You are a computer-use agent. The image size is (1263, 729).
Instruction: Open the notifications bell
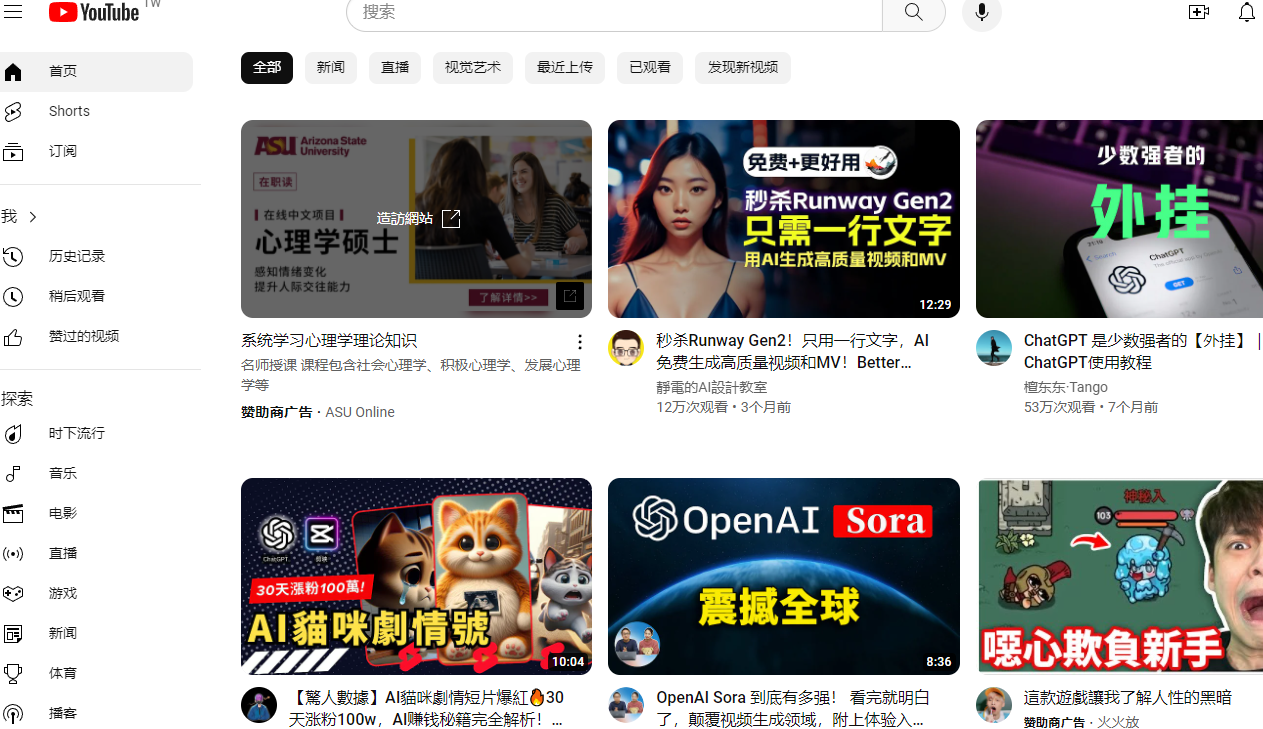click(x=1247, y=12)
